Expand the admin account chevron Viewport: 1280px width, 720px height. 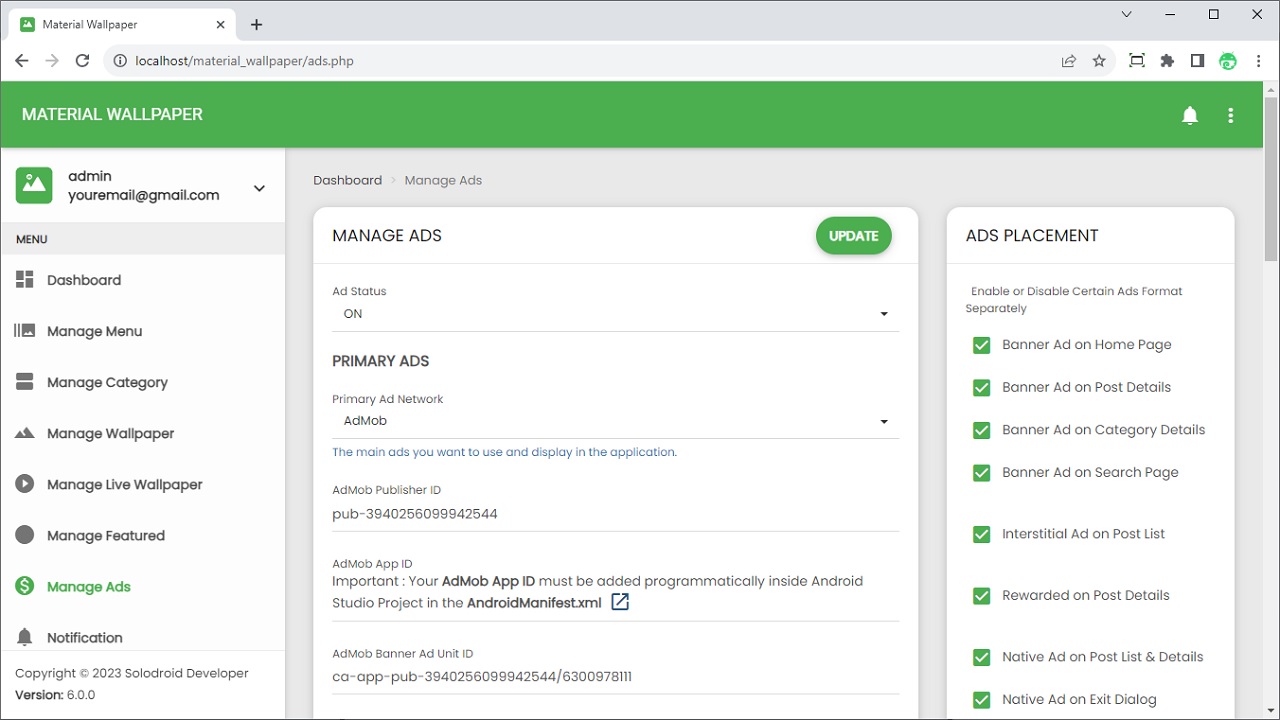pos(259,188)
